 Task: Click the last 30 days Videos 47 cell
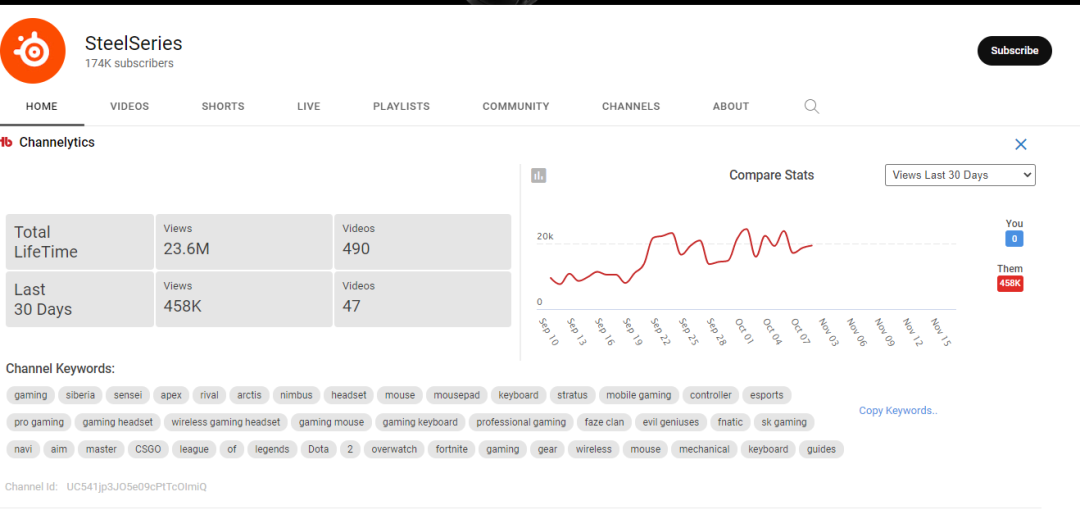tap(422, 299)
